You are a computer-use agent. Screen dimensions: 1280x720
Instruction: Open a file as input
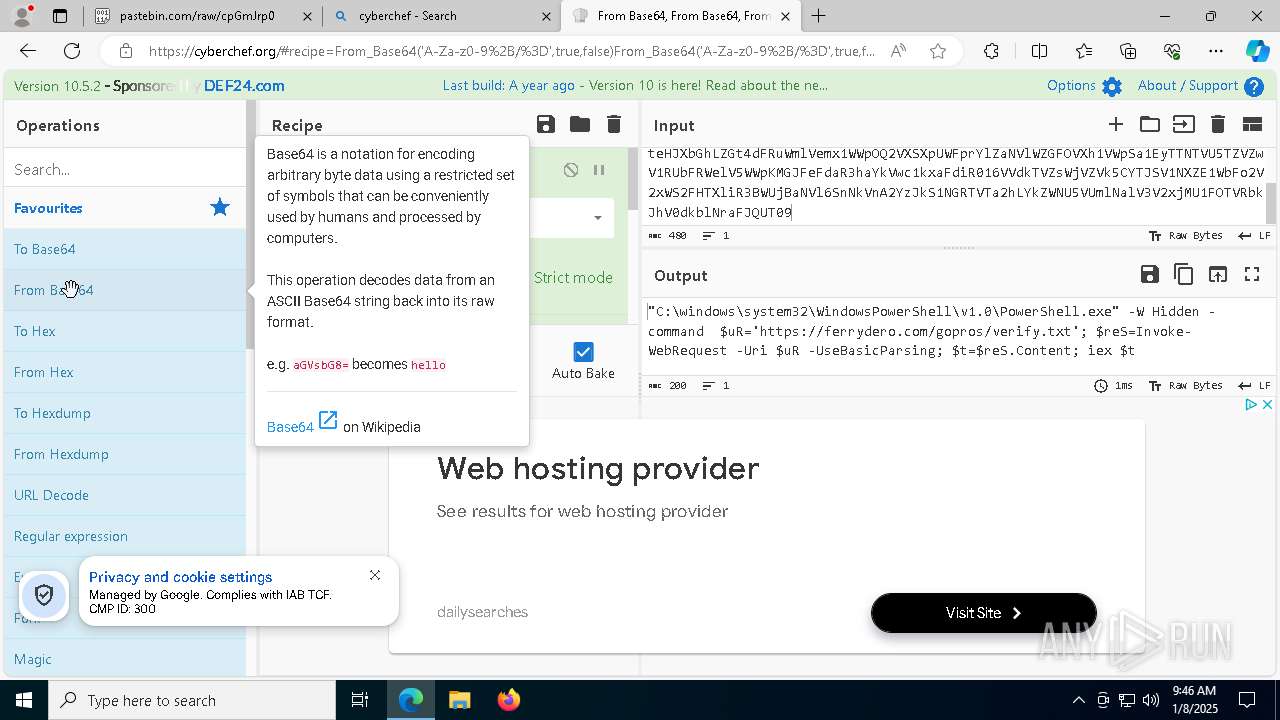[x=1183, y=124]
